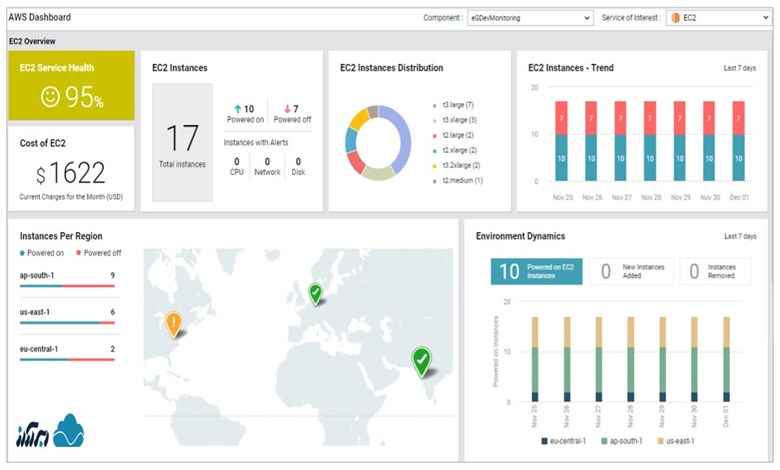Click the orange warning map pin over US

[173, 324]
